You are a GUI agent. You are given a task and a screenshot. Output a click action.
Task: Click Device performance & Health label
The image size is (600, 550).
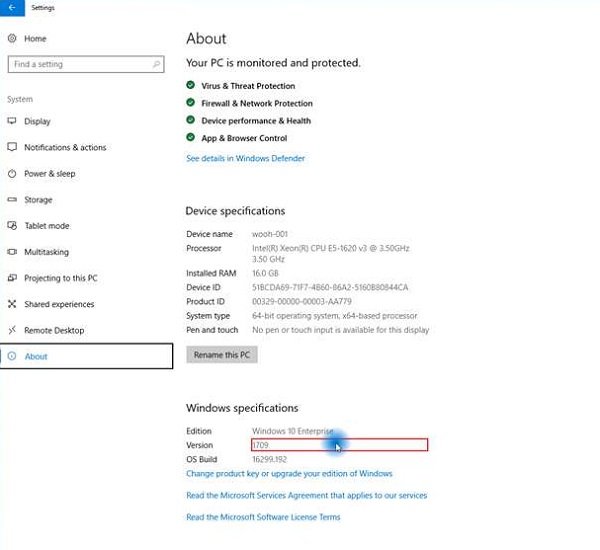pos(256,121)
